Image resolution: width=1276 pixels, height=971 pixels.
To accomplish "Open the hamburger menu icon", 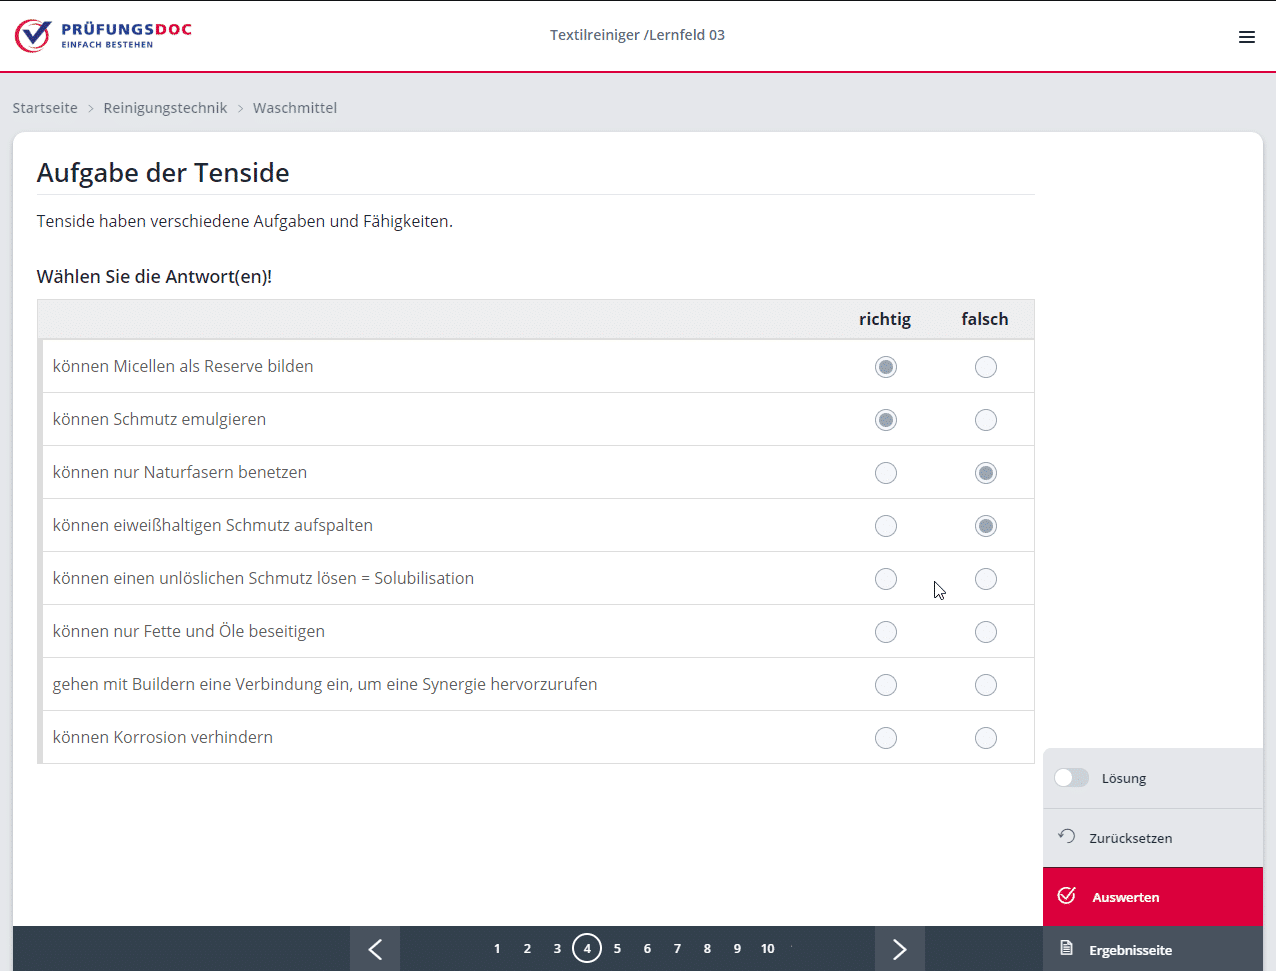I will click(1246, 37).
